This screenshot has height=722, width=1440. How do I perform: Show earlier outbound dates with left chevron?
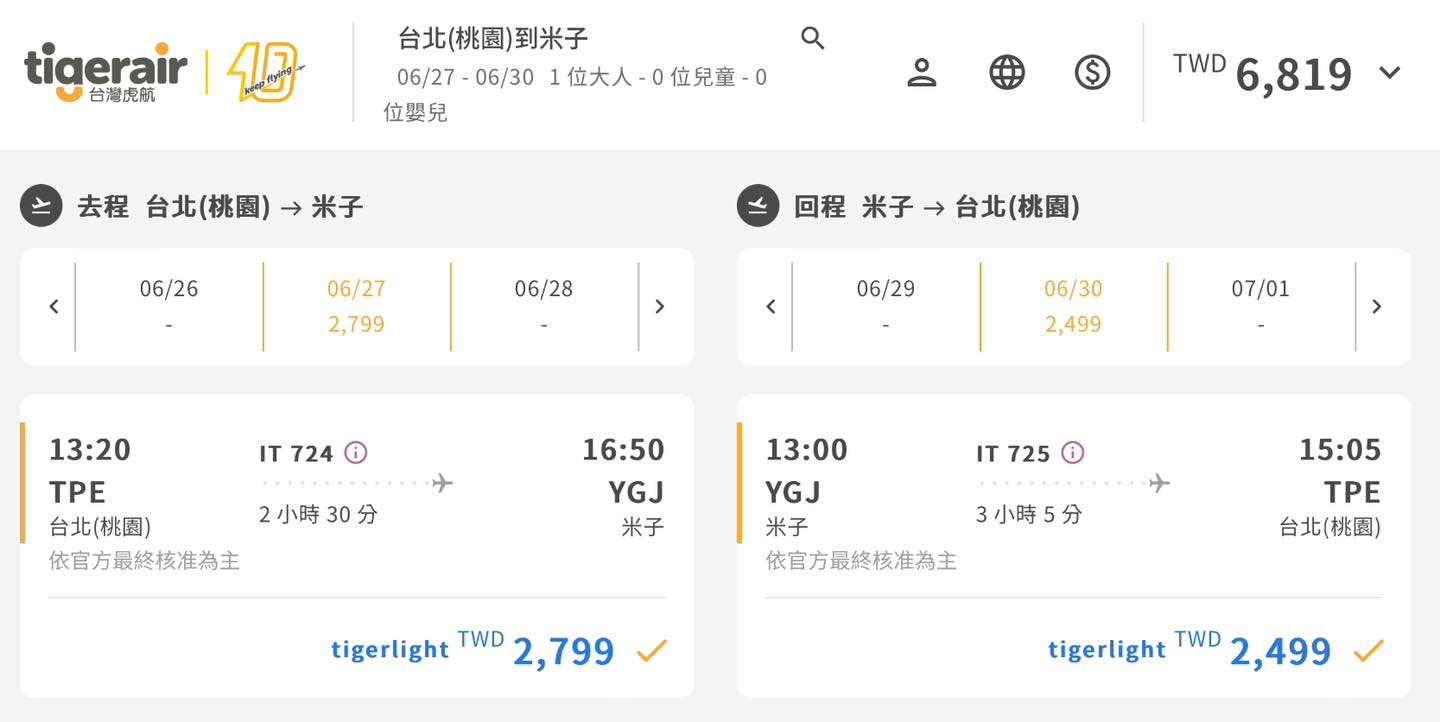[54, 307]
